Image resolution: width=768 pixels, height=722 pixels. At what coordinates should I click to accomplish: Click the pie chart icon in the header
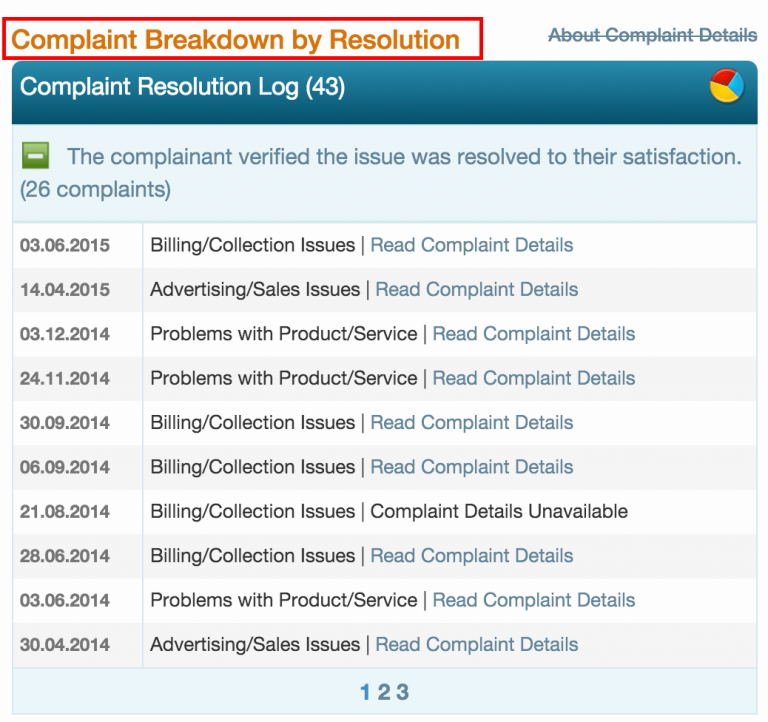726,87
